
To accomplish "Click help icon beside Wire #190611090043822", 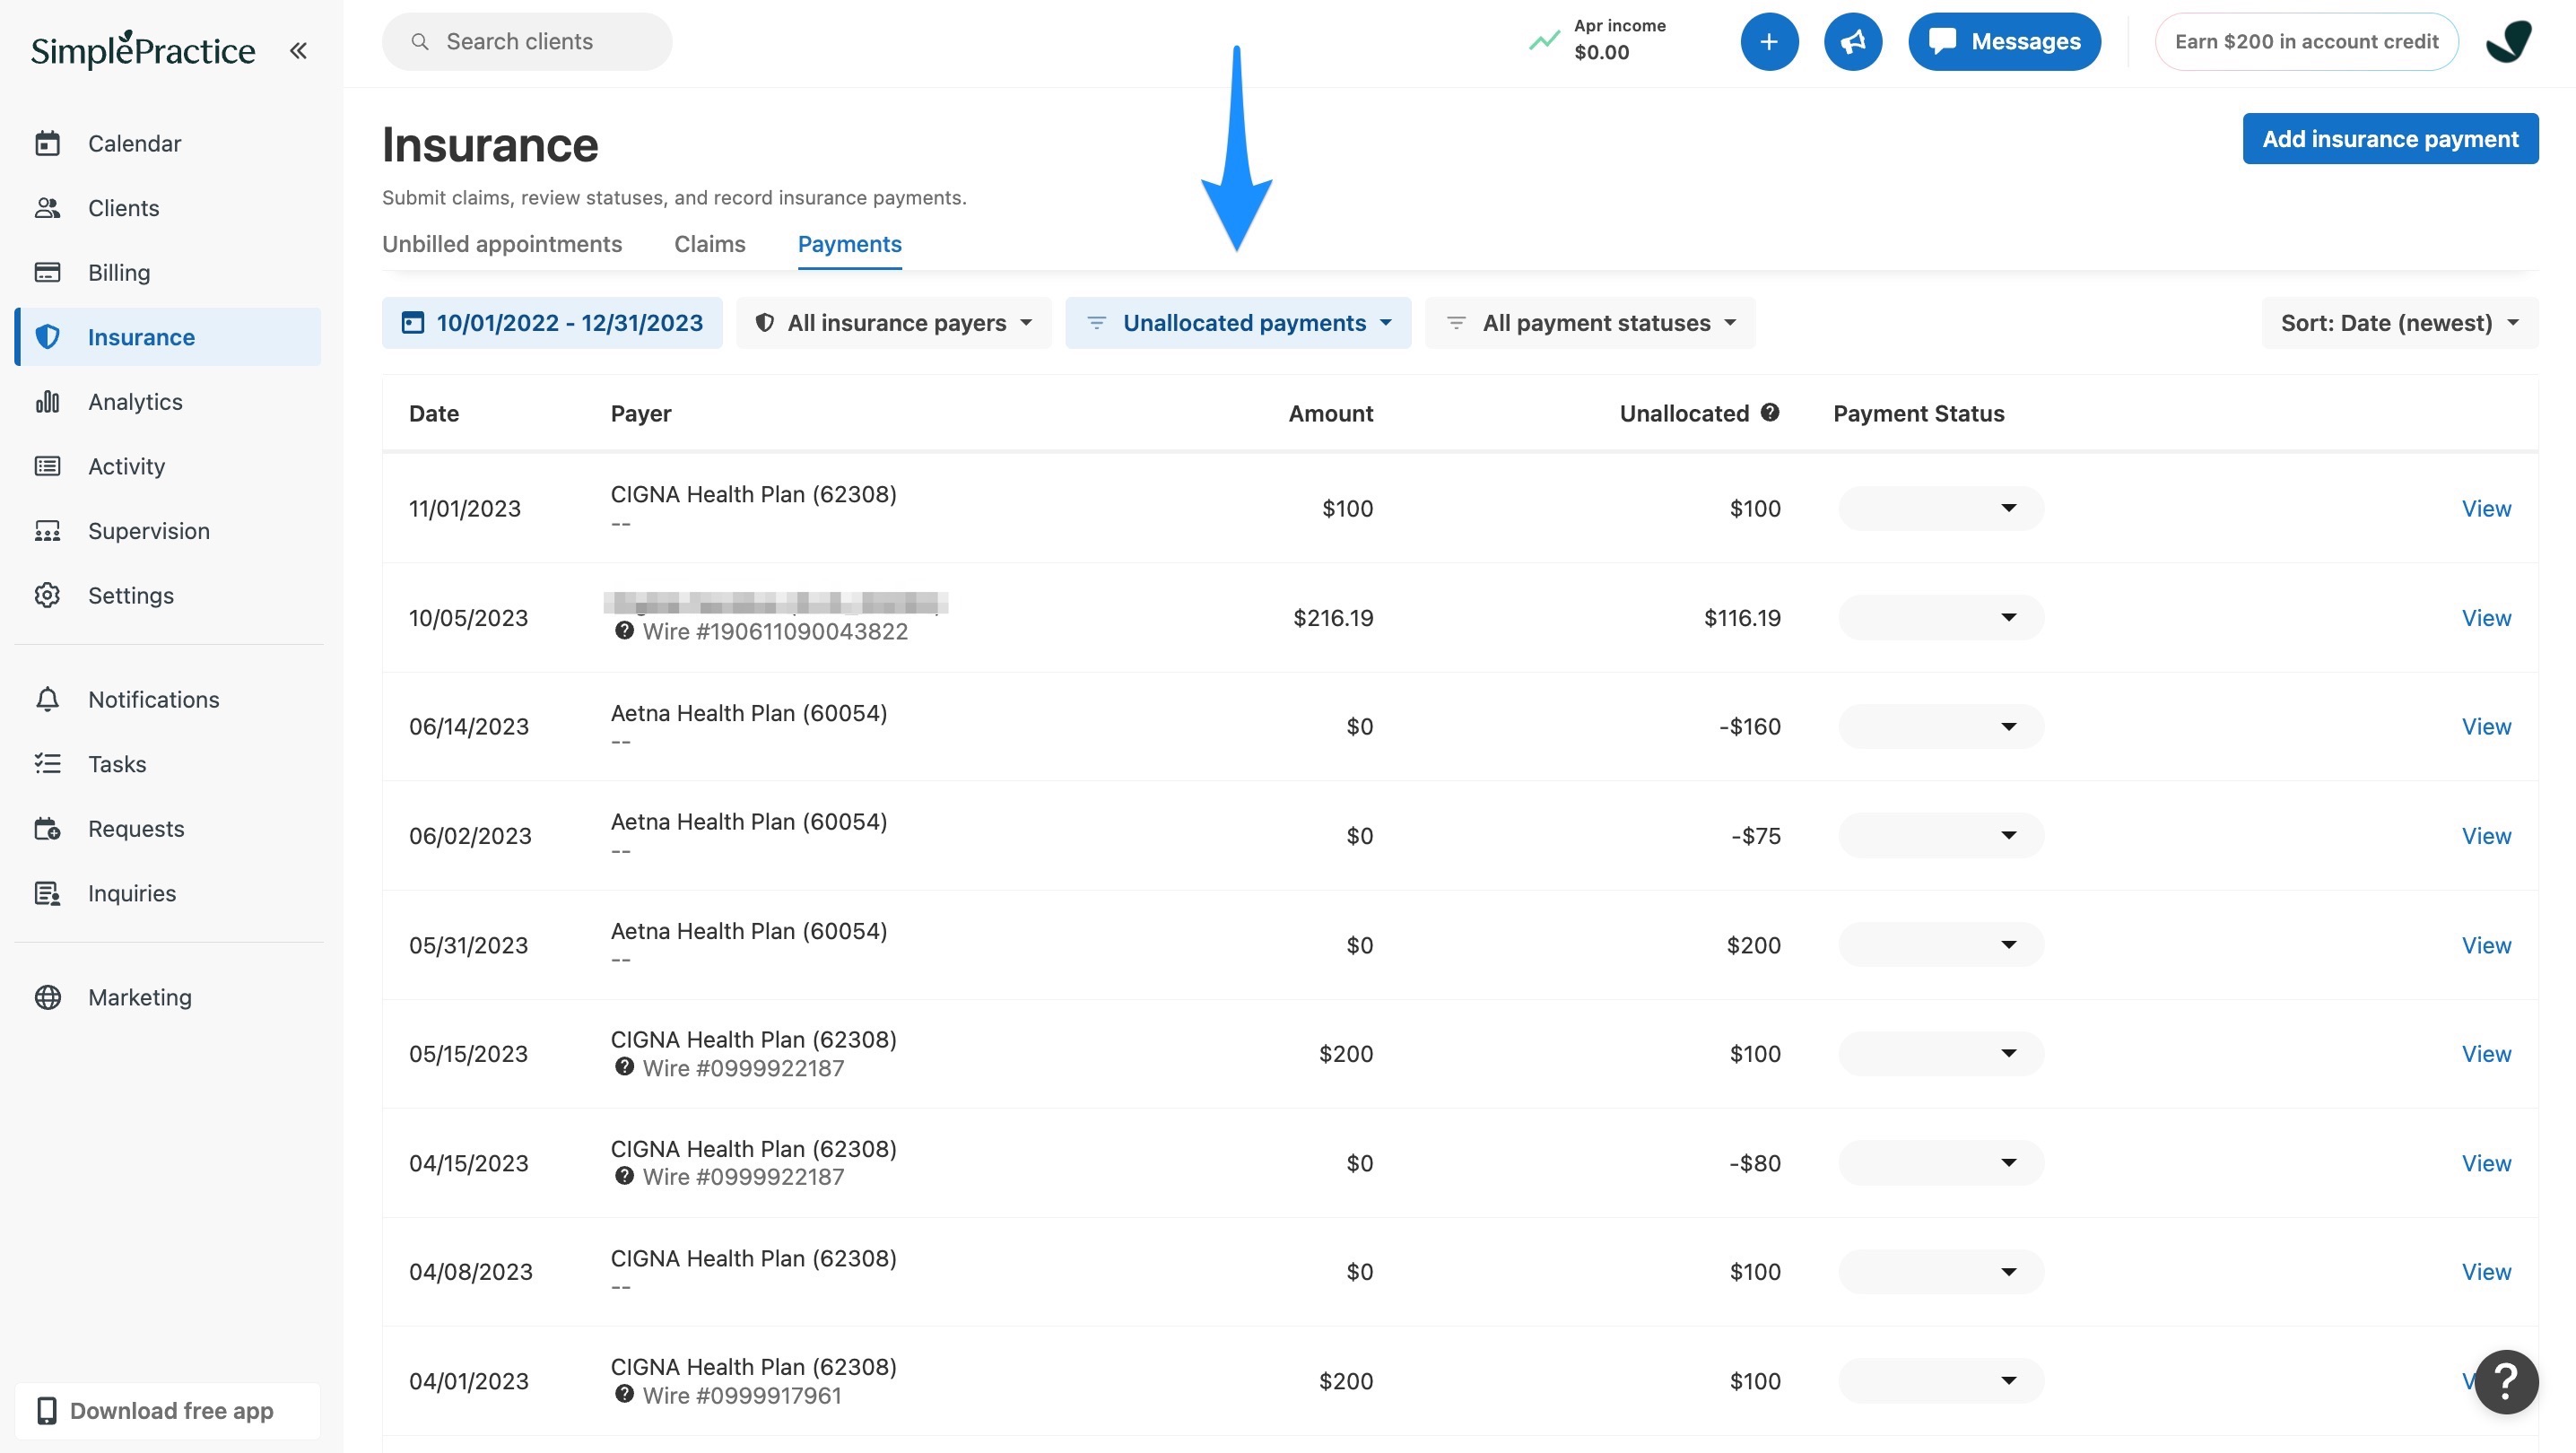I will pos(624,630).
